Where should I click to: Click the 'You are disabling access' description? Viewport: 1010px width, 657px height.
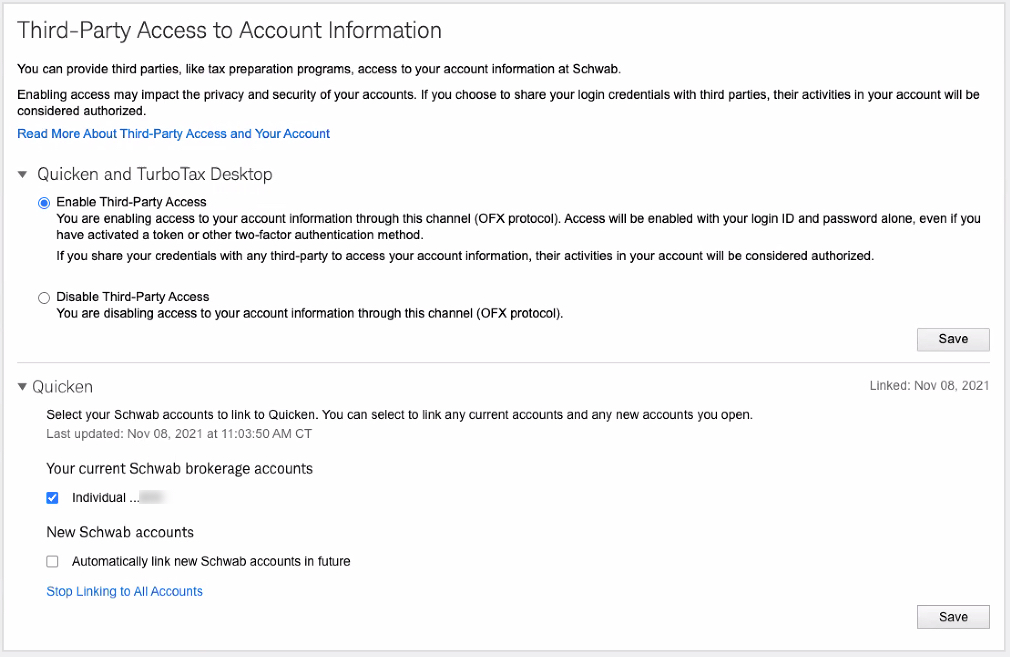(x=310, y=314)
